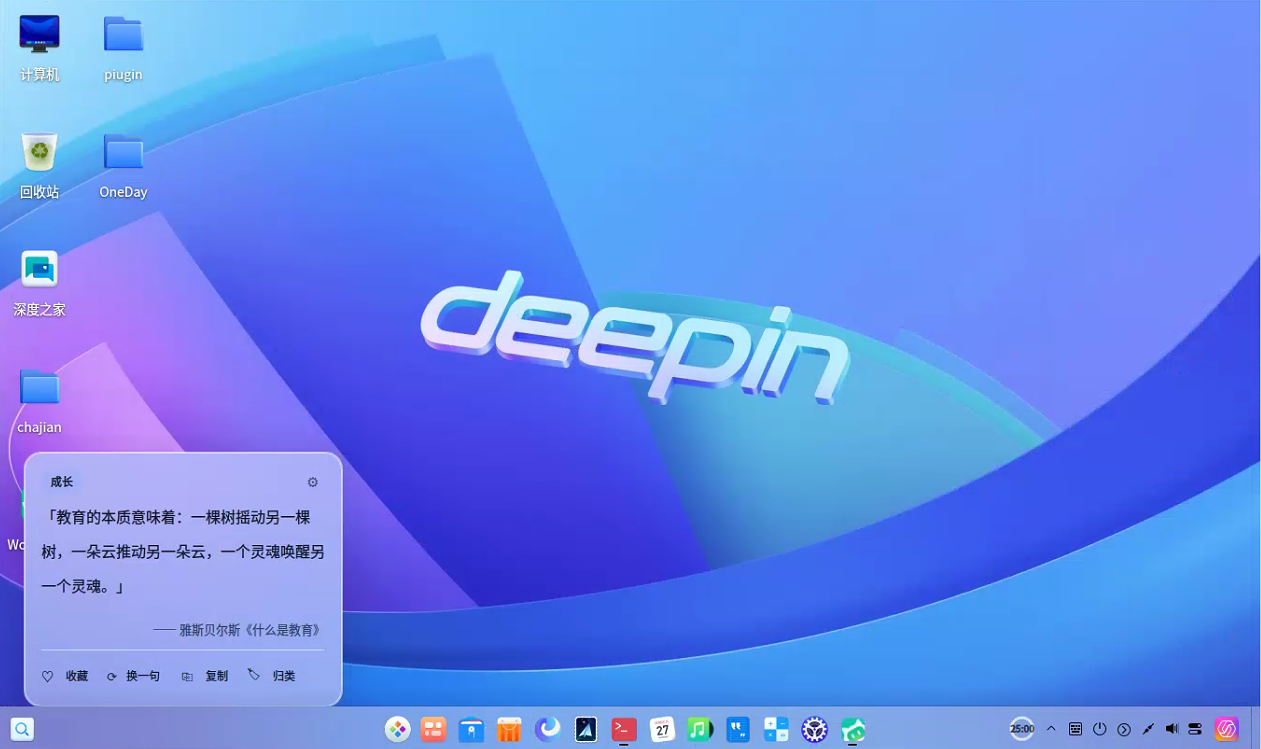Click the diagonal plug tray icon

1148,729
